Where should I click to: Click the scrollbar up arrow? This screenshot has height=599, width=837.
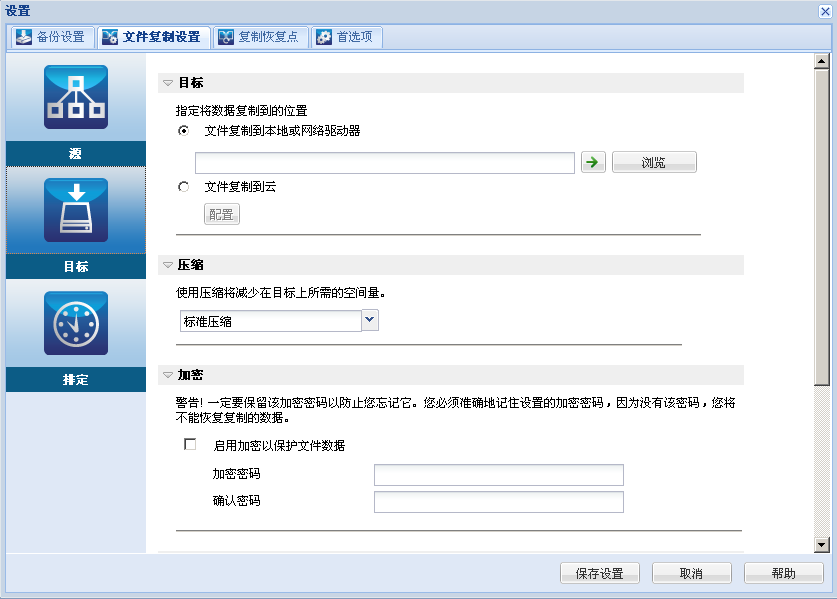[822, 61]
